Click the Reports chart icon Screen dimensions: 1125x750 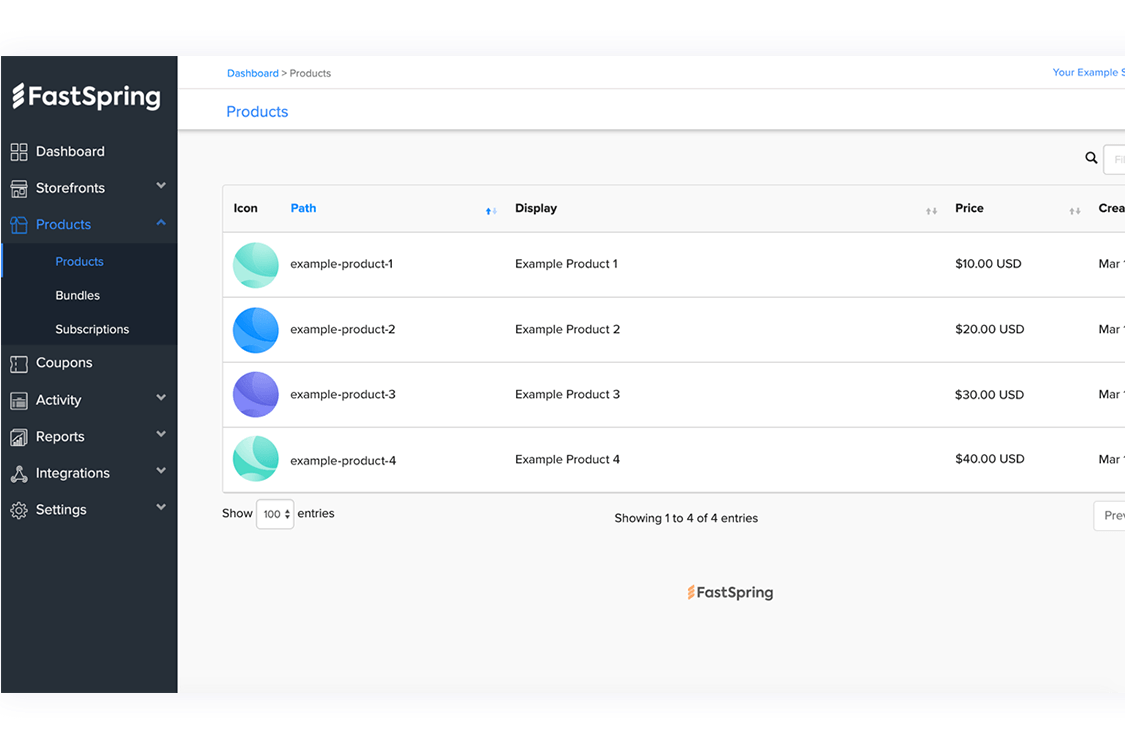tap(19, 437)
